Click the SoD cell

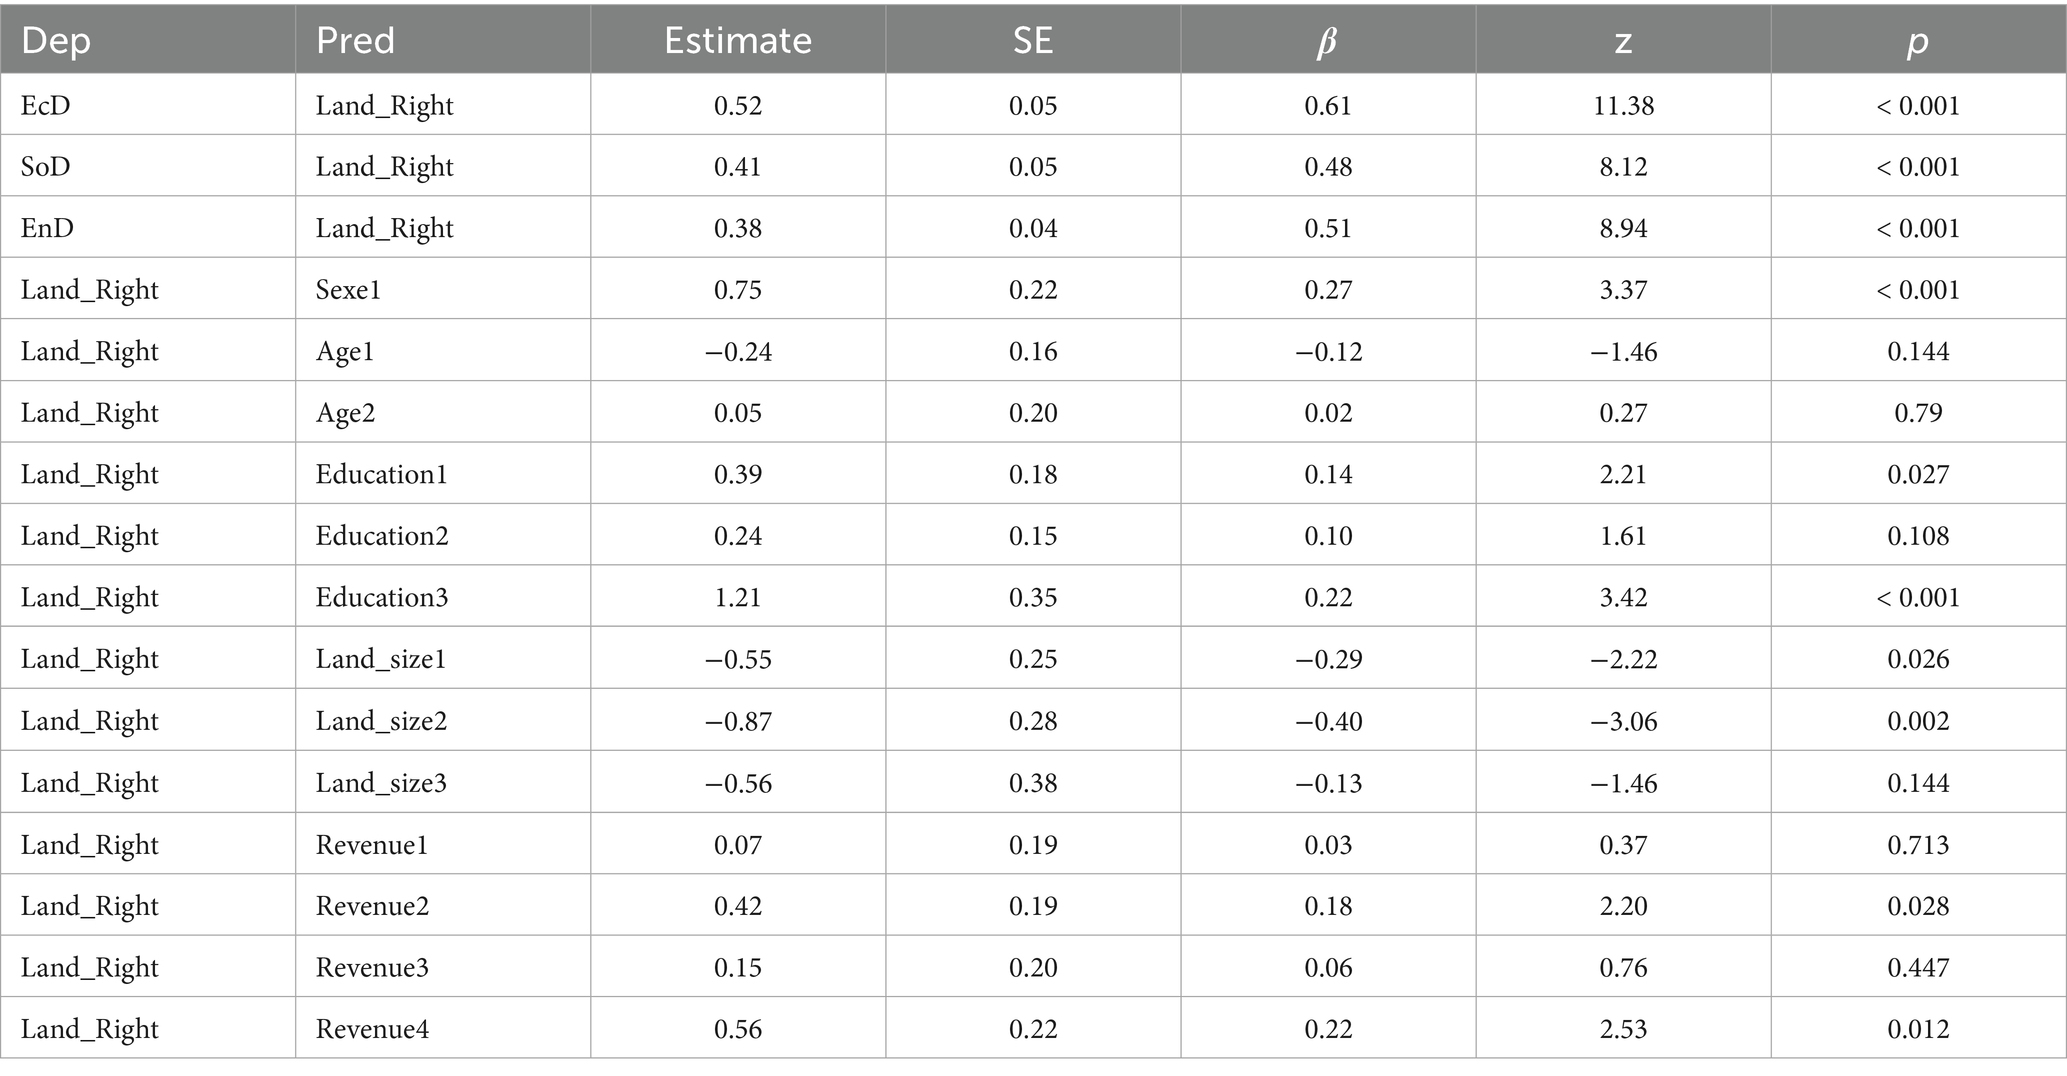click(x=46, y=167)
